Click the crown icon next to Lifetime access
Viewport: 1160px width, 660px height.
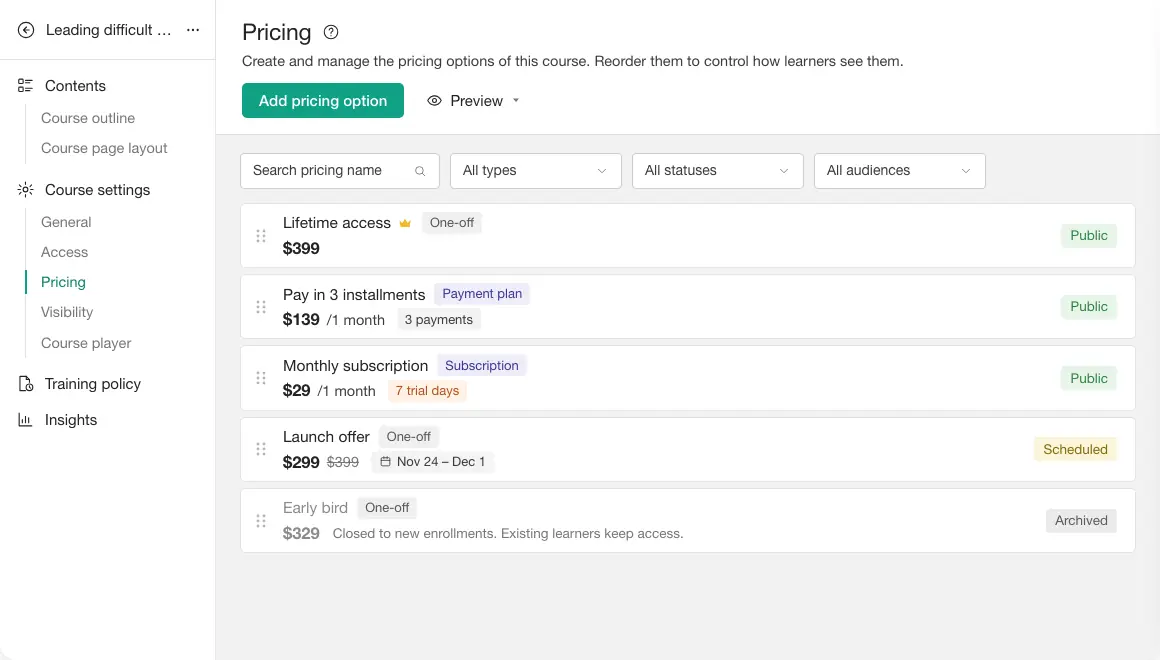pyautogui.click(x=405, y=223)
